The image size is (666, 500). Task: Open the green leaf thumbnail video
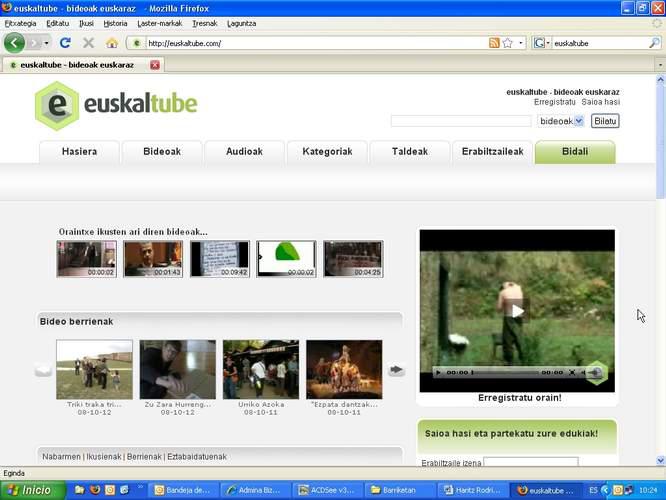coord(286,259)
